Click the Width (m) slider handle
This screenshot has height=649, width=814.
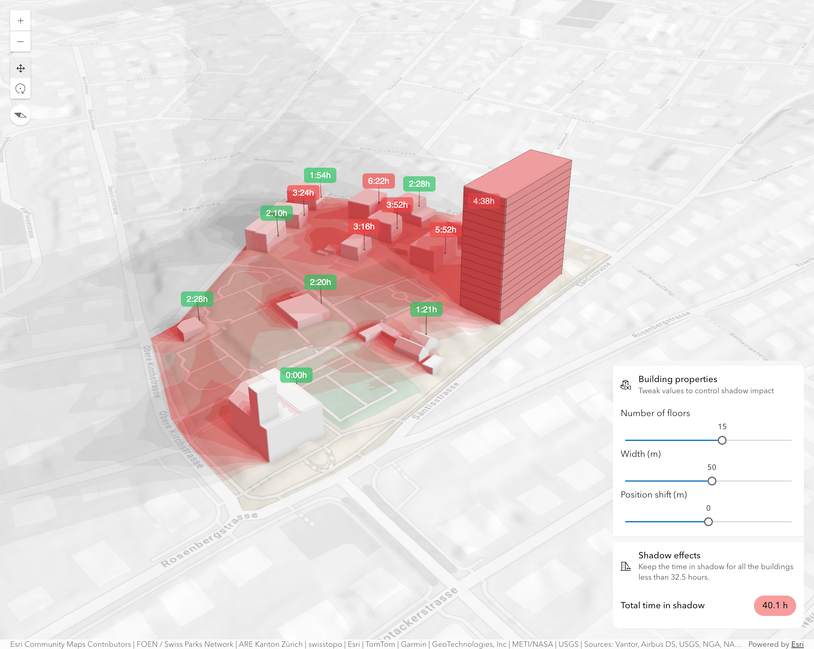[712, 481]
